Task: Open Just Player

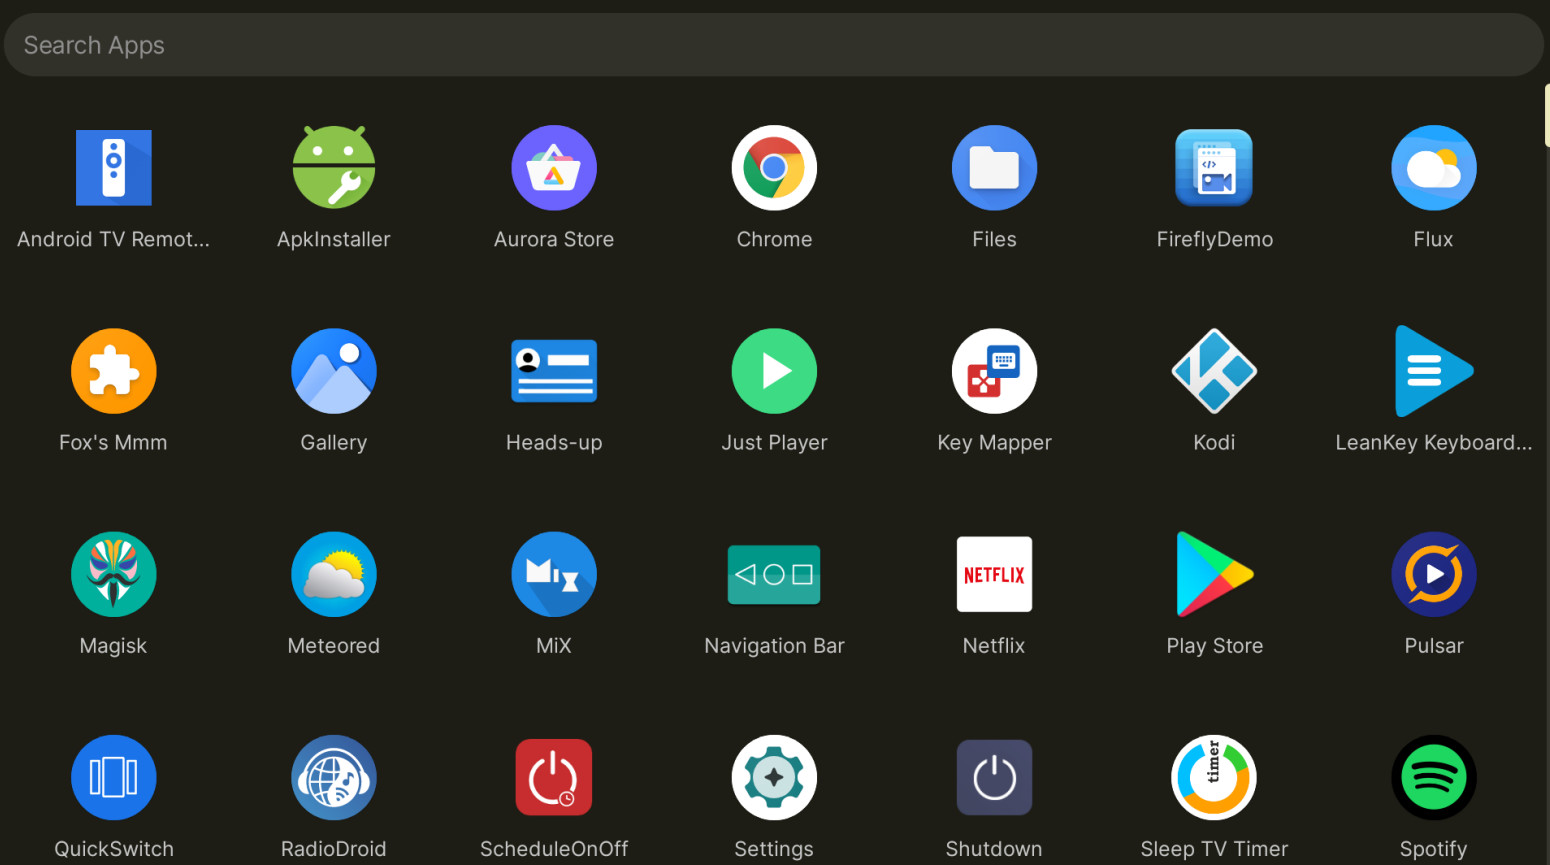Action: click(x=774, y=371)
